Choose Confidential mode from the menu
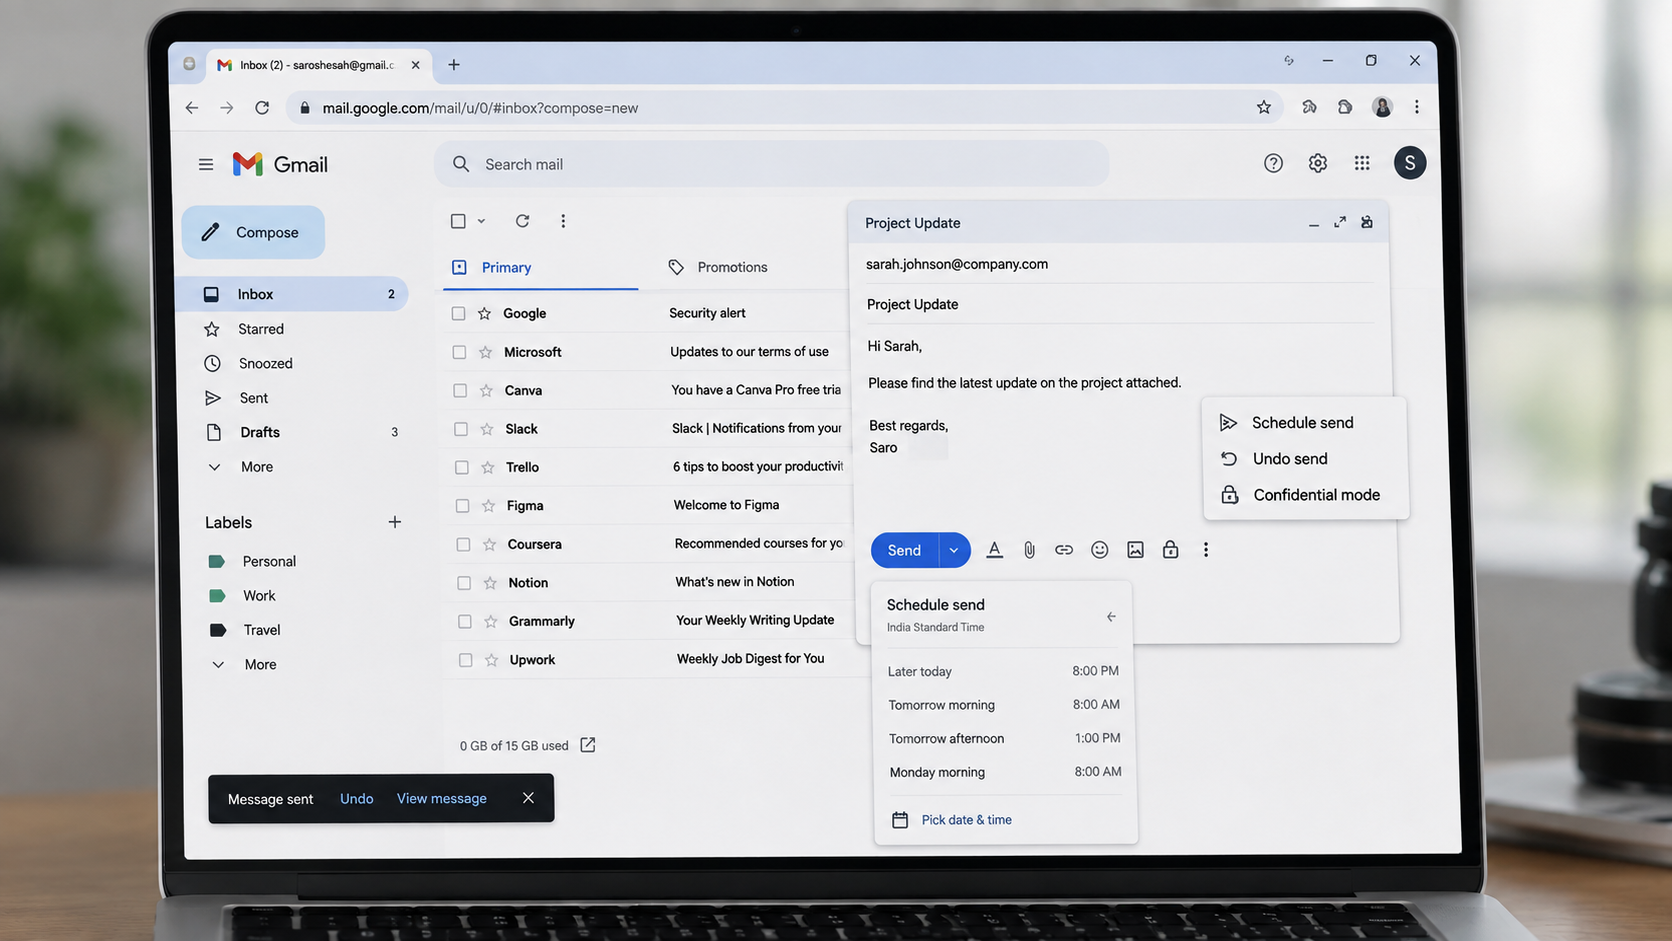The width and height of the screenshot is (1672, 941). pos(1305,495)
